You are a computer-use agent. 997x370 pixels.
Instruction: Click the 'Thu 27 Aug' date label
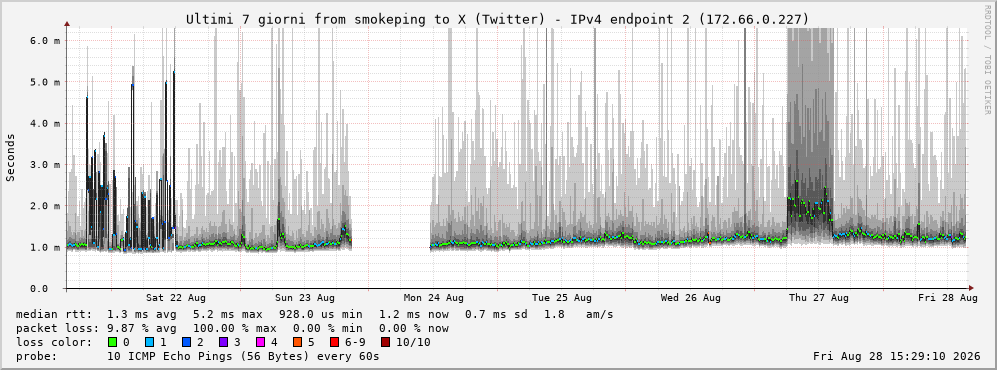click(x=819, y=298)
